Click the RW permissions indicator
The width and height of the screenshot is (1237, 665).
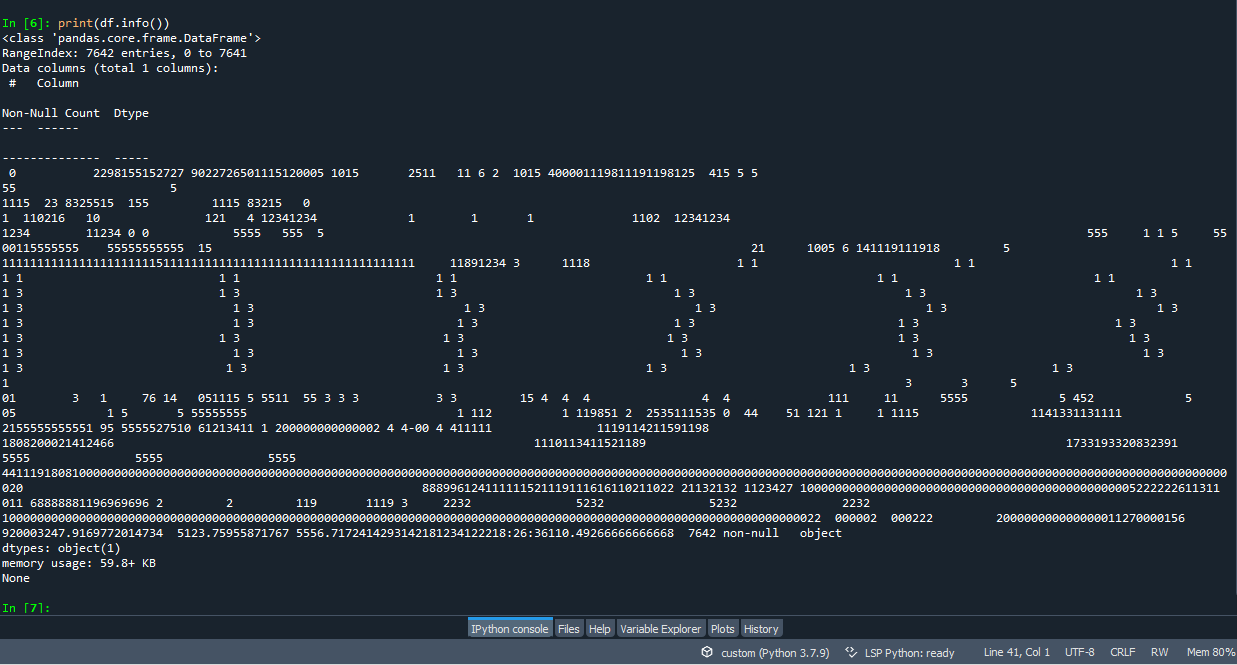[x=1159, y=652]
